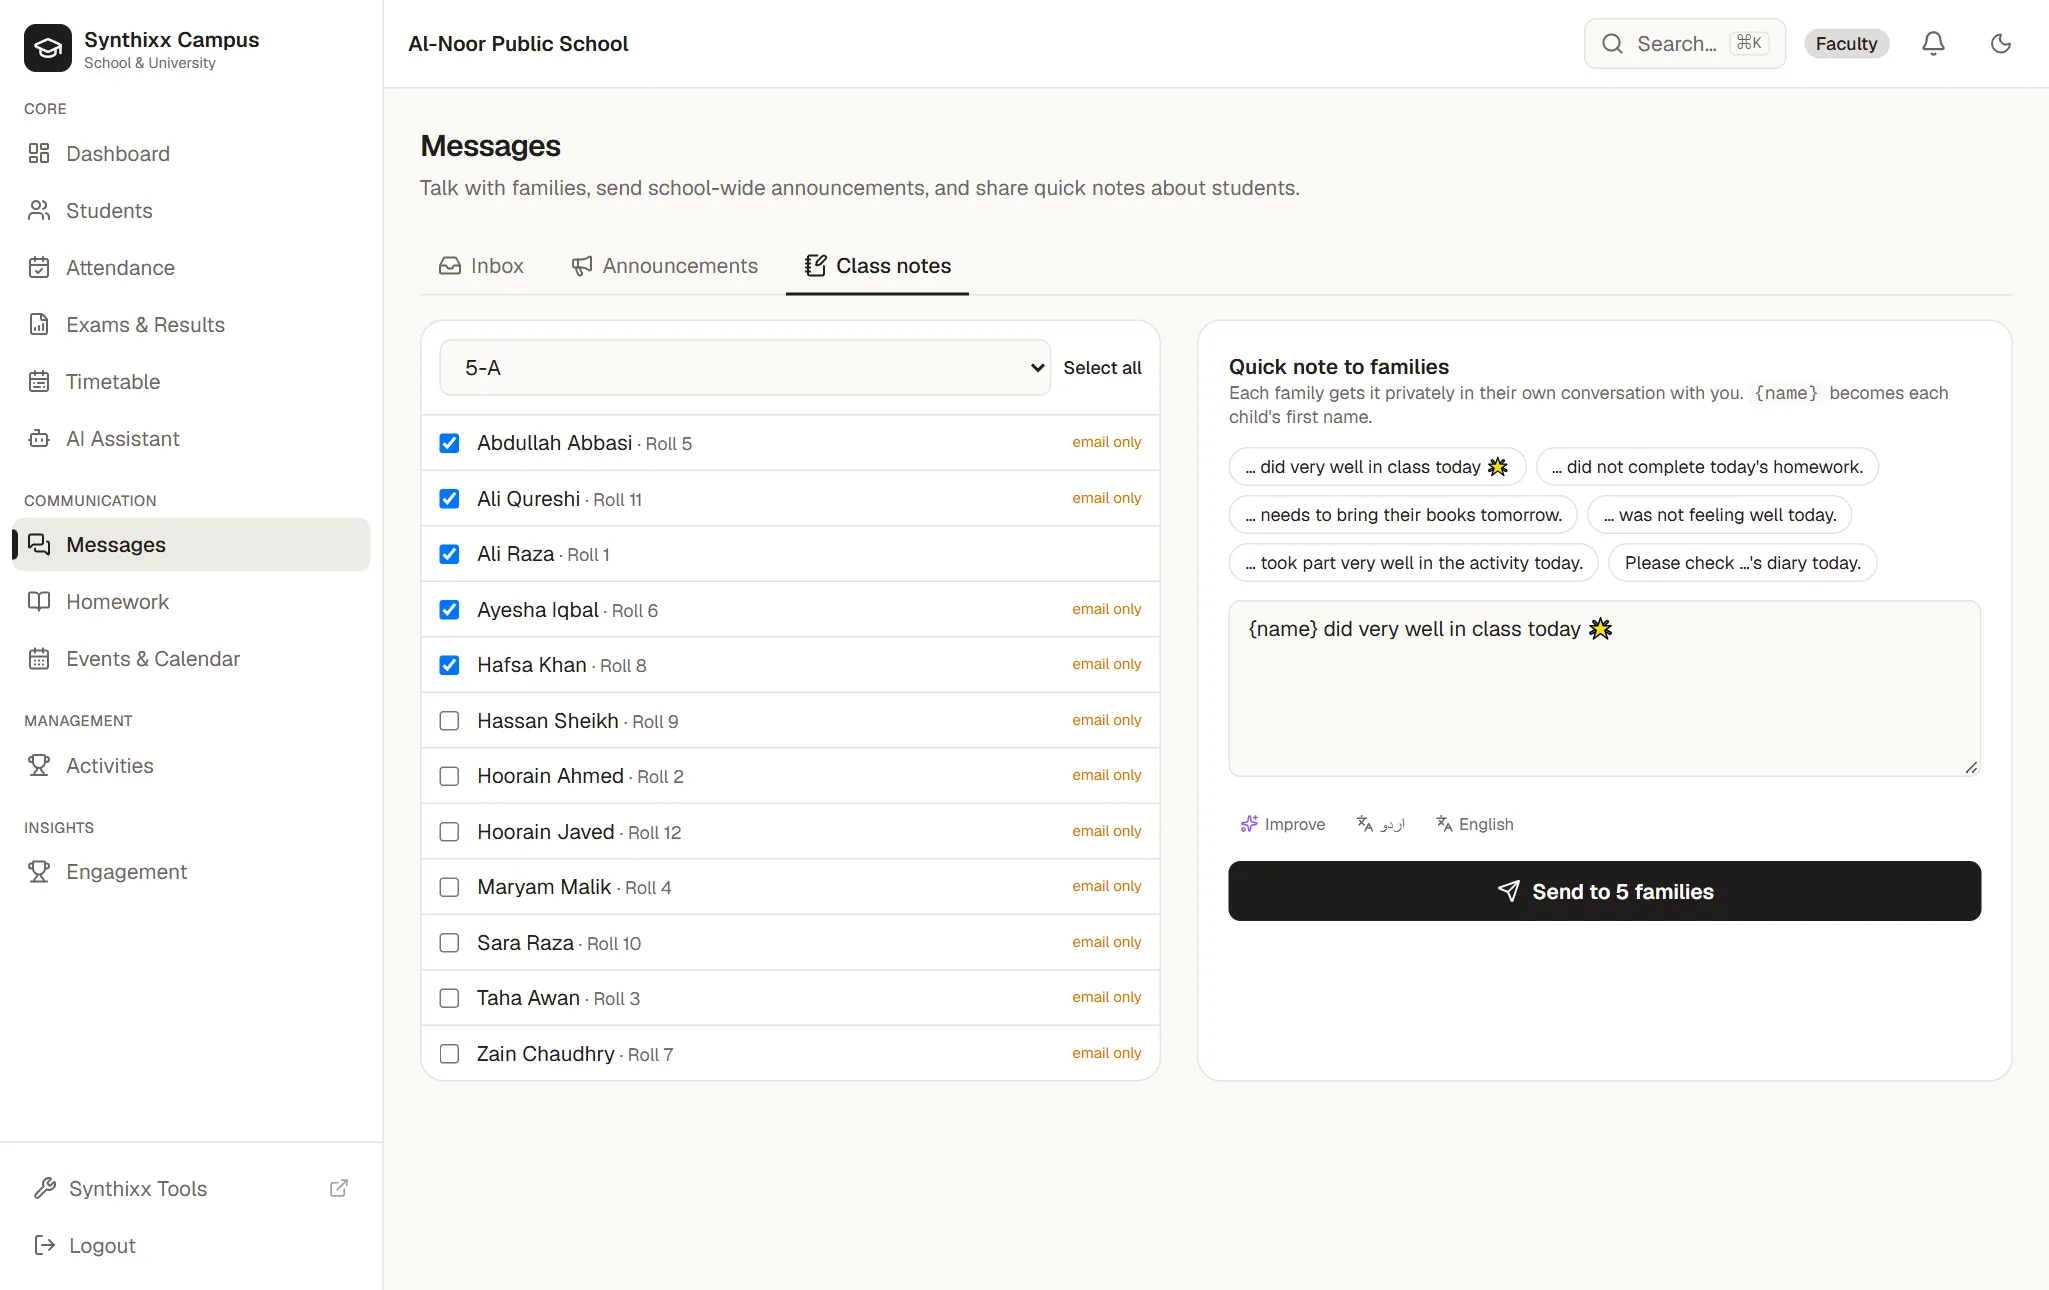This screenshot has height=1290, width=2049.
Task: Click Send to 5 families button
Action: click(1604, 891)
